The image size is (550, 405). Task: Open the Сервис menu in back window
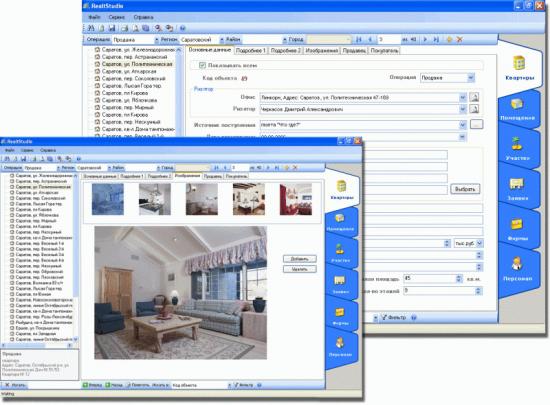(x=116, y=17)
